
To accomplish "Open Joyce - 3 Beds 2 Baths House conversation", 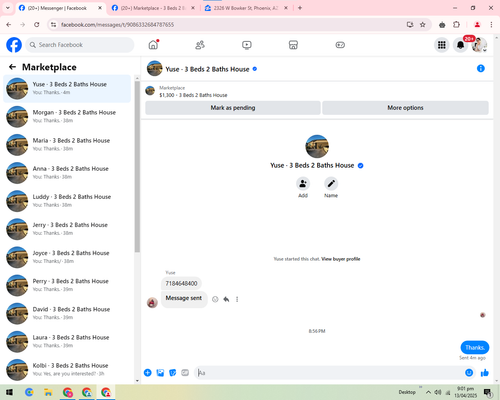I will pyautogui.click(x=67, y=257).
